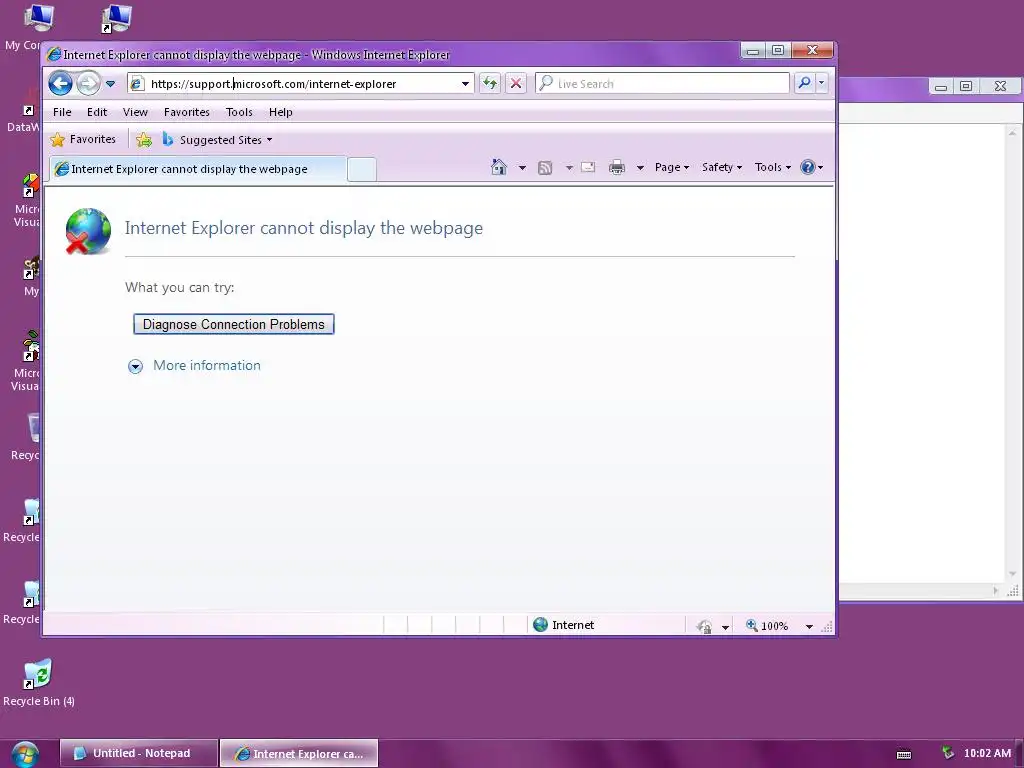Open the Windows Start orb
The image size is (1024, 768).
click(25, 754)
